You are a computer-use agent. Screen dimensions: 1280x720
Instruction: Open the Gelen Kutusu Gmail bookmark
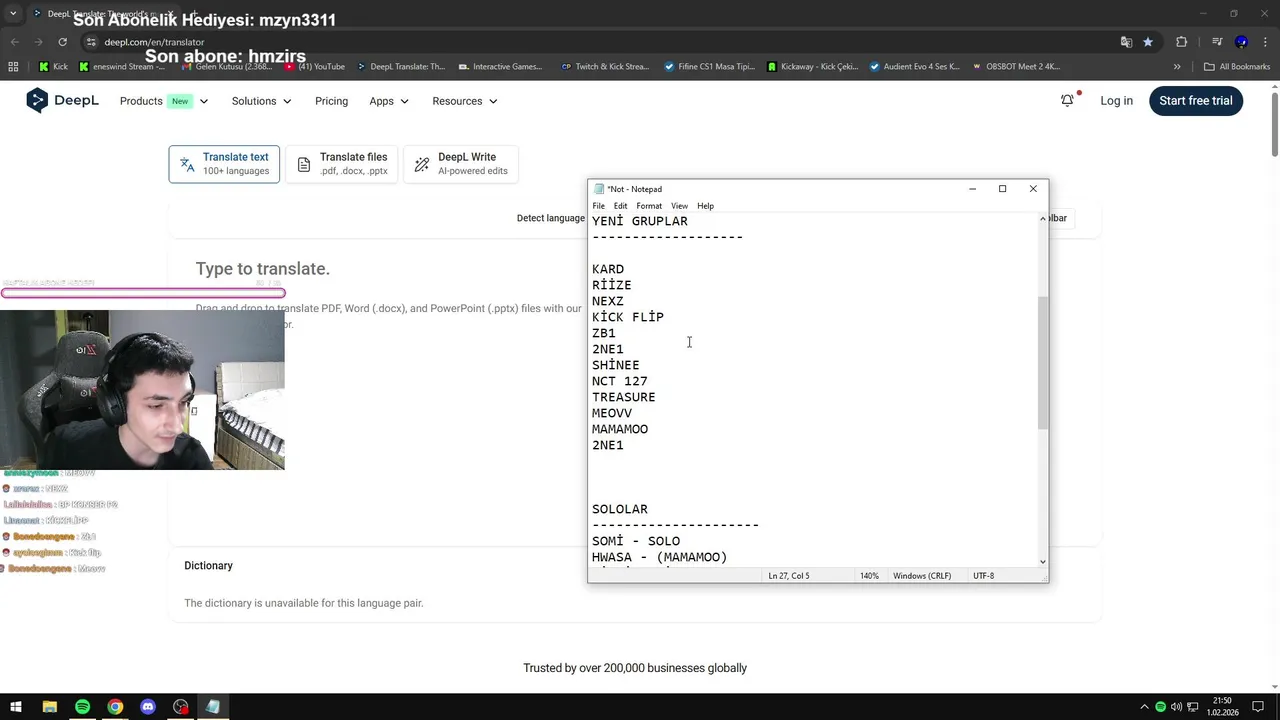226,67
